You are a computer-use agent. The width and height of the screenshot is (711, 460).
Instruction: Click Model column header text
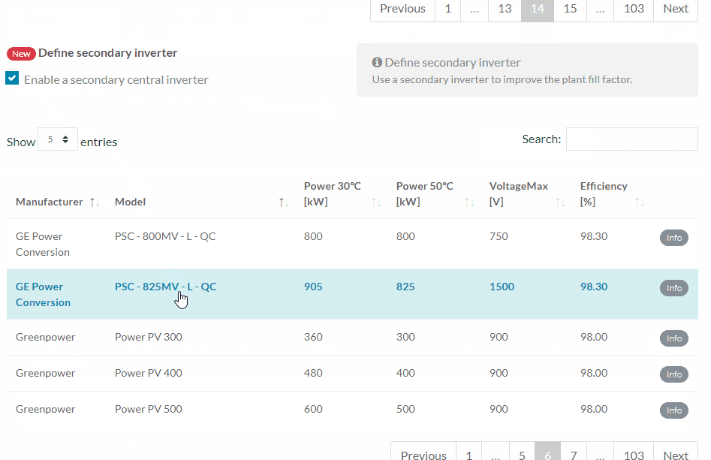pos(130,202)
